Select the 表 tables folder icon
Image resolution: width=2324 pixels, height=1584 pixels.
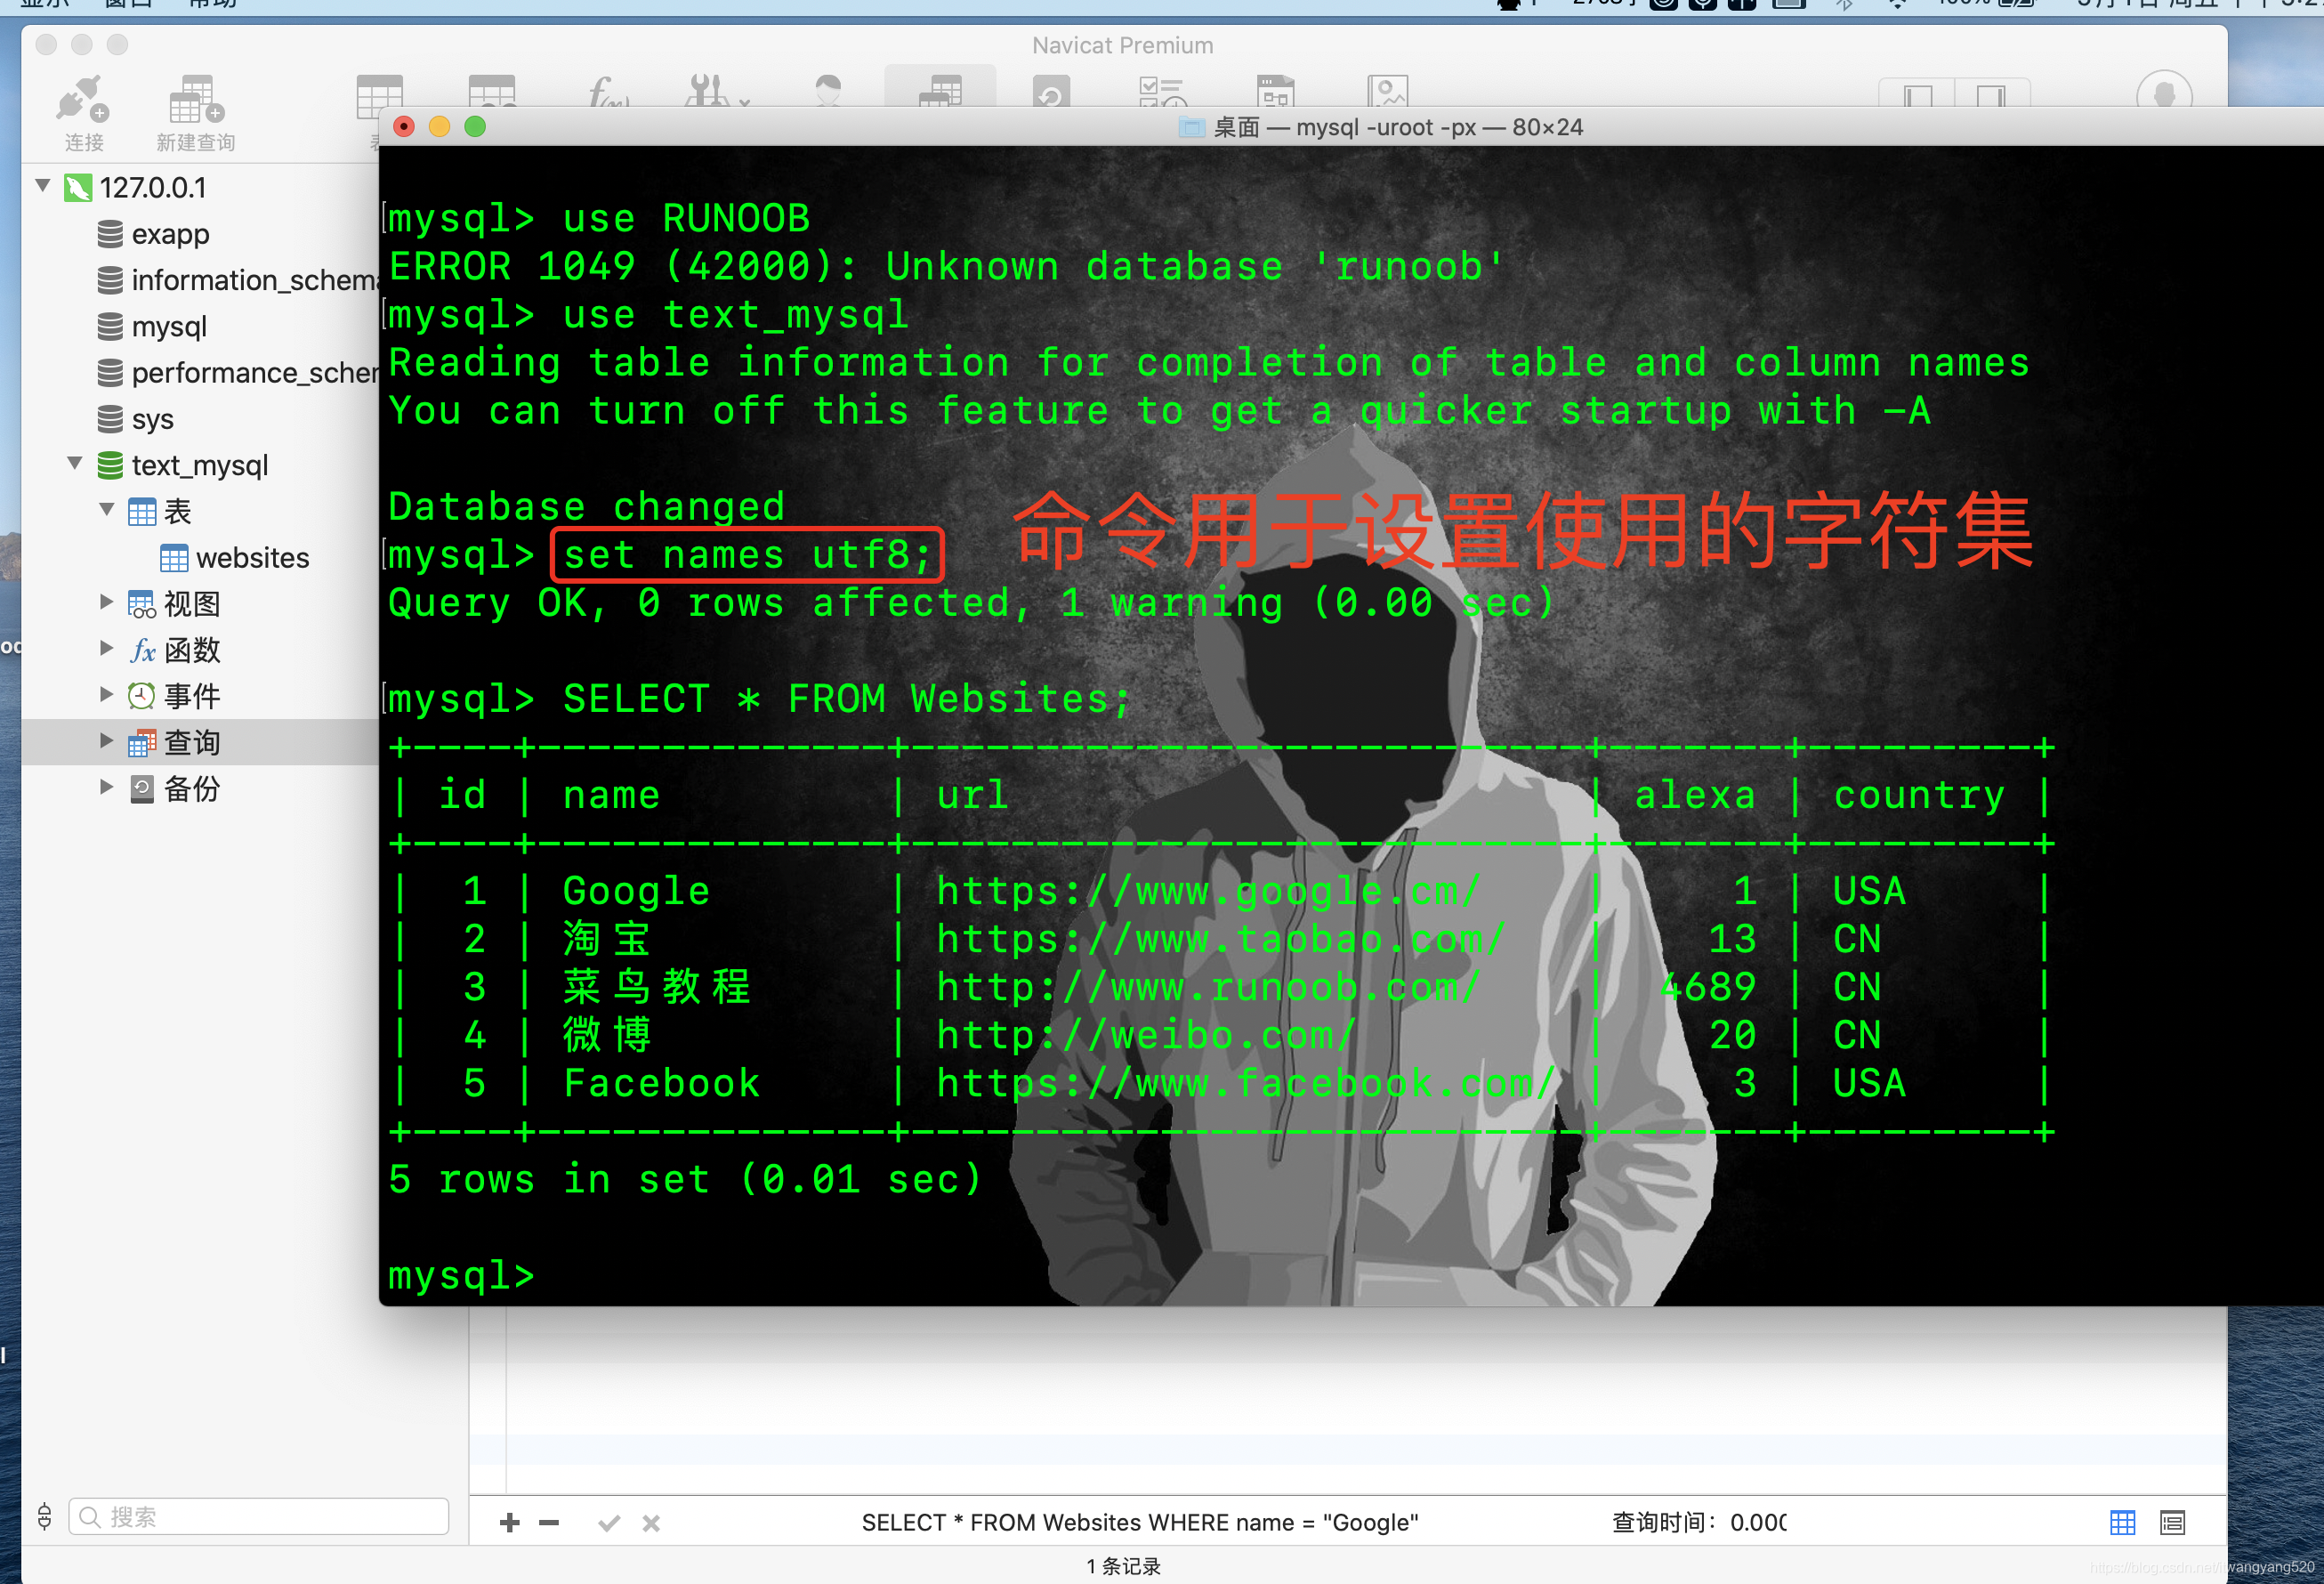[142, 512]
